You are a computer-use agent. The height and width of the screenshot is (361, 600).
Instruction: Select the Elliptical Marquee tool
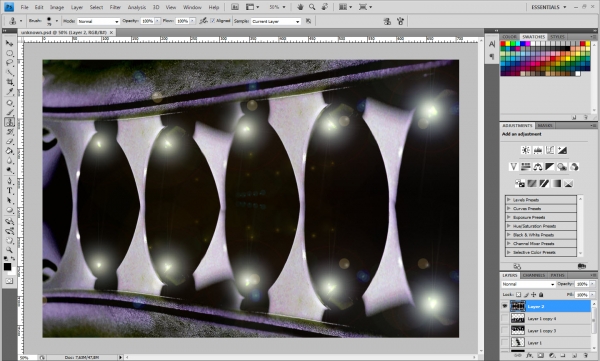(9, 53)
